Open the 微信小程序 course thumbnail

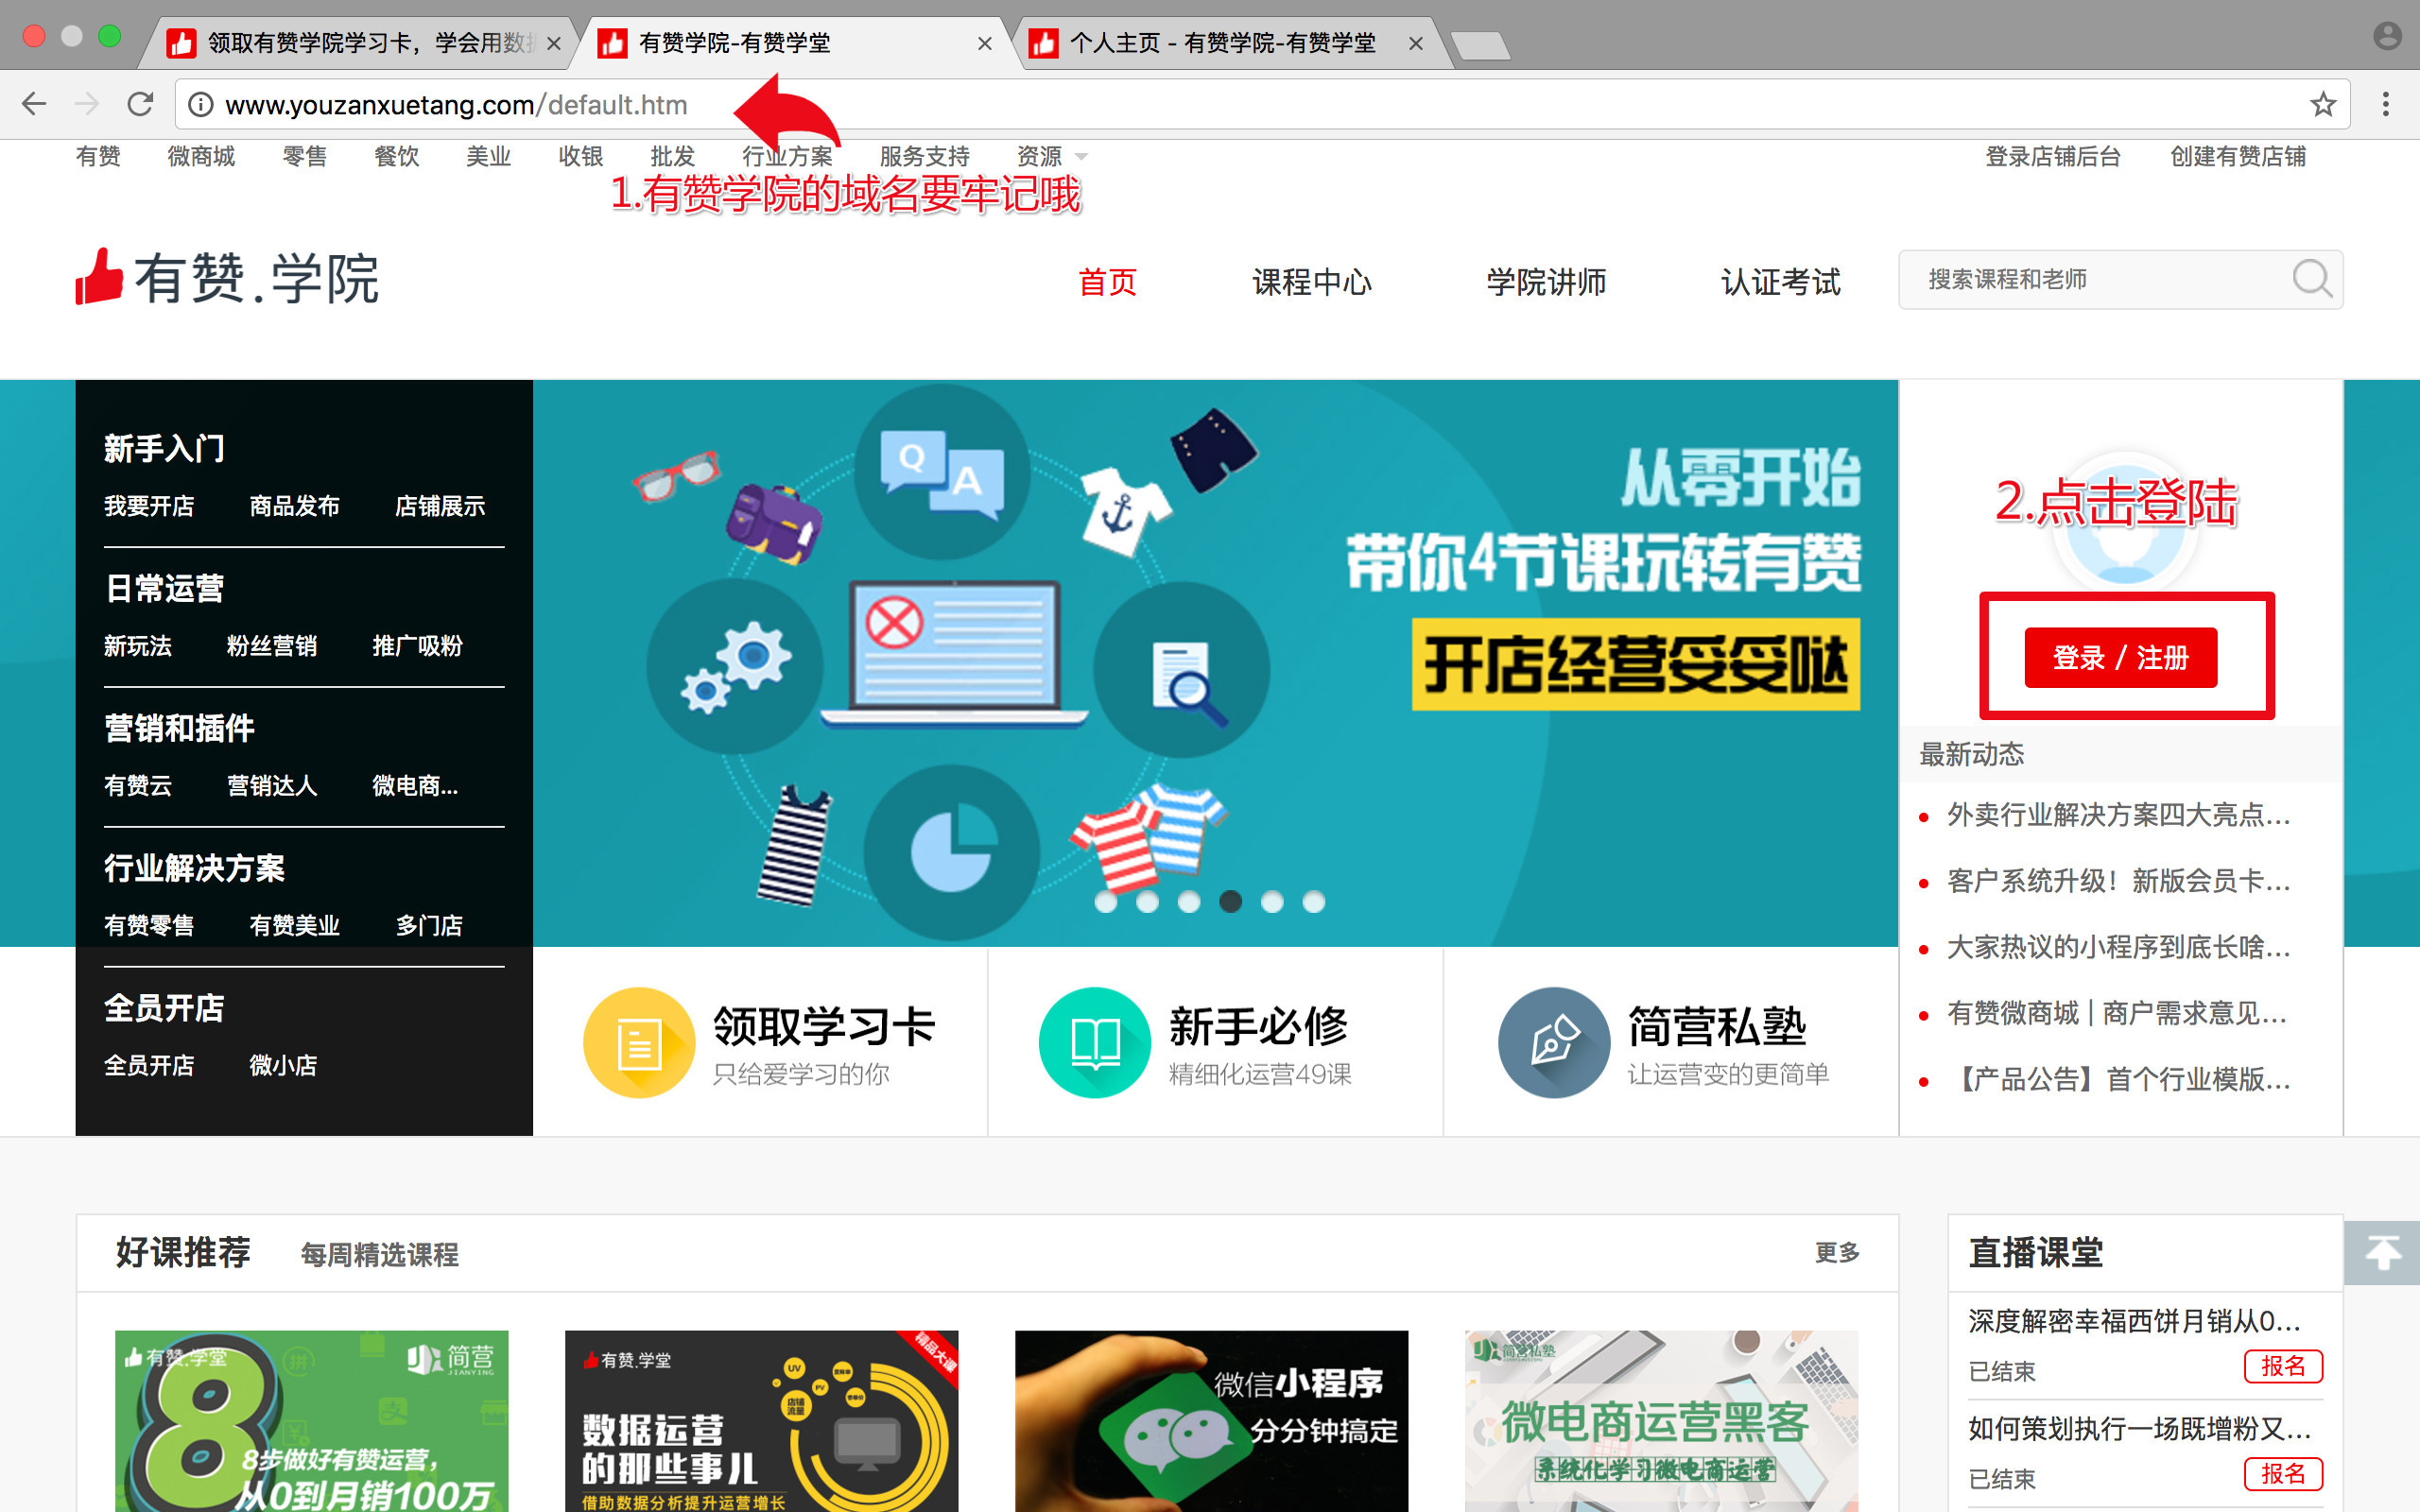pyautogui.click(x=1211, y=1420)
